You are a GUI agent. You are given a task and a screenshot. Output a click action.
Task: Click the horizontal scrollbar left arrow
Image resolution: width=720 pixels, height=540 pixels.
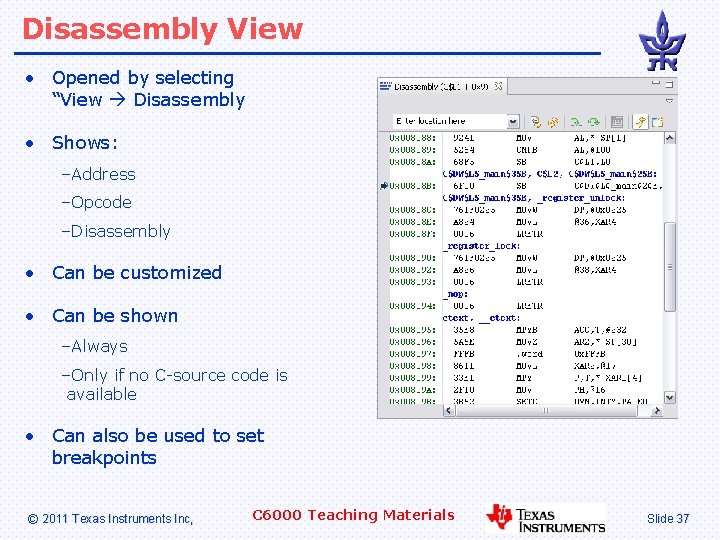449,411
